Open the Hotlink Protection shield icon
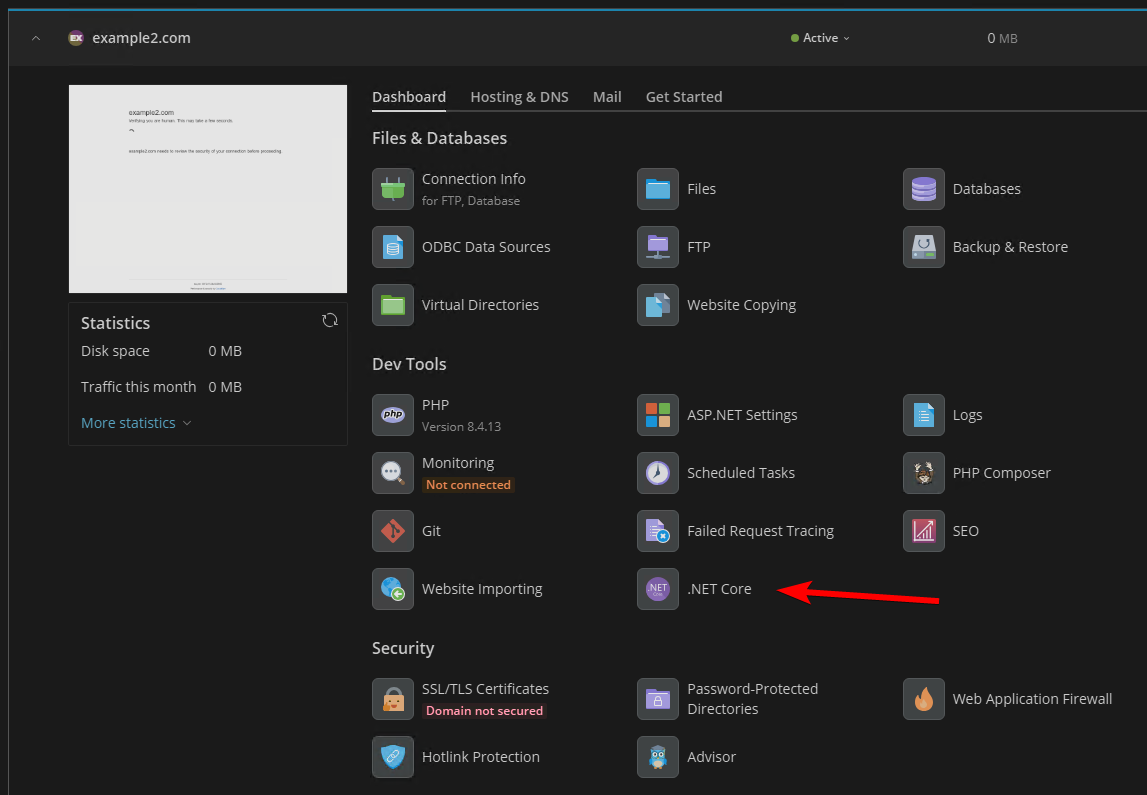The width and height of the screenshot is (1147, 795). (x=392, y=757)
